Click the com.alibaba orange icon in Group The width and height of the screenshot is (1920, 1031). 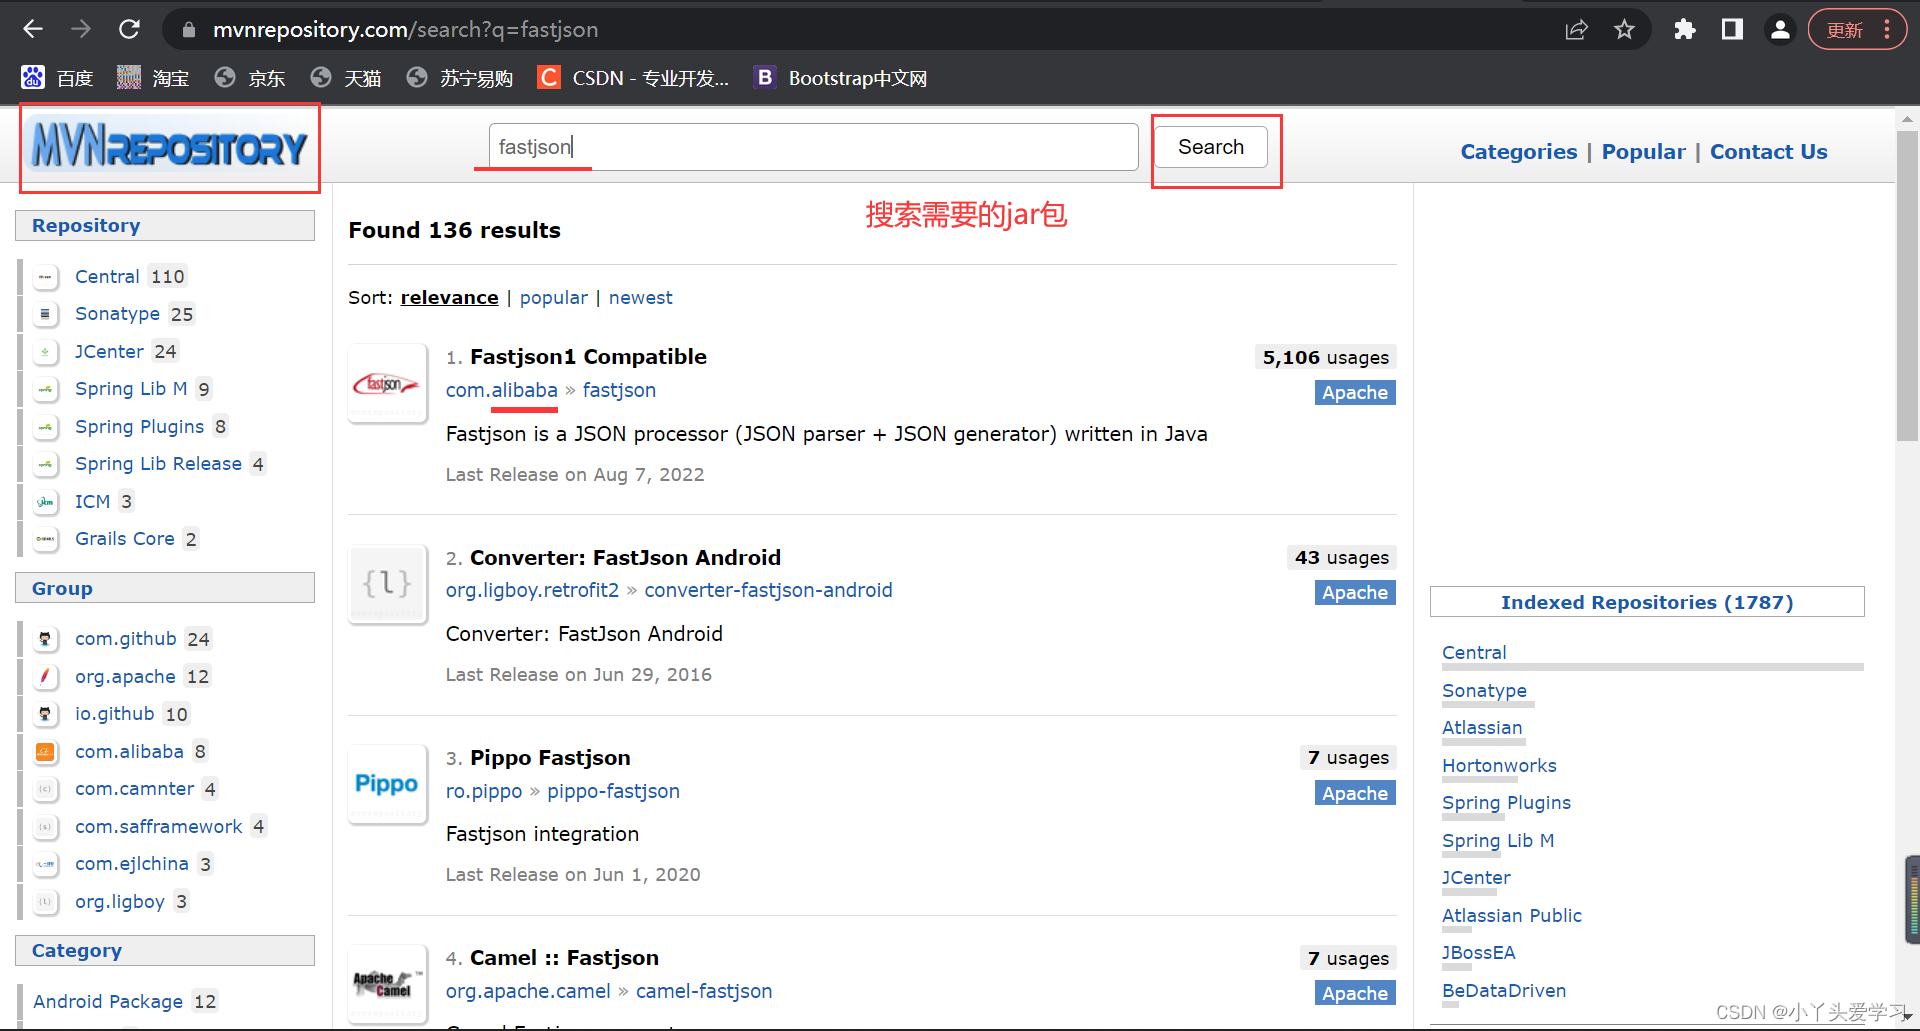(45, 751)
